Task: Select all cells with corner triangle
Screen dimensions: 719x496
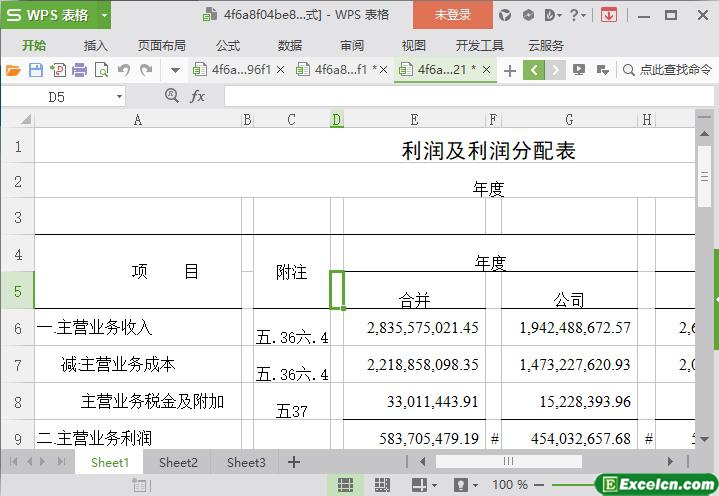Action: click(26, 120)
